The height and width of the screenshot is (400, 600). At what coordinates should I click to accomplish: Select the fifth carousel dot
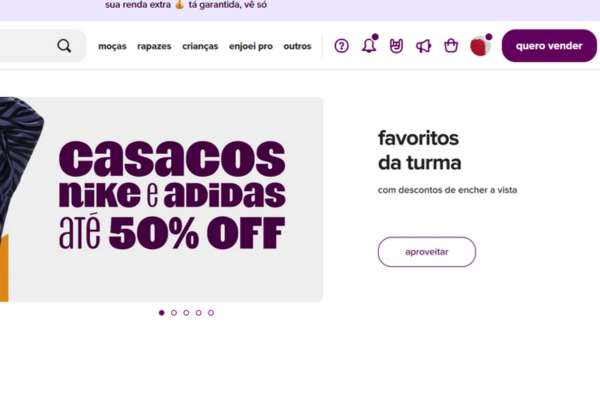(x=211, y=313)
